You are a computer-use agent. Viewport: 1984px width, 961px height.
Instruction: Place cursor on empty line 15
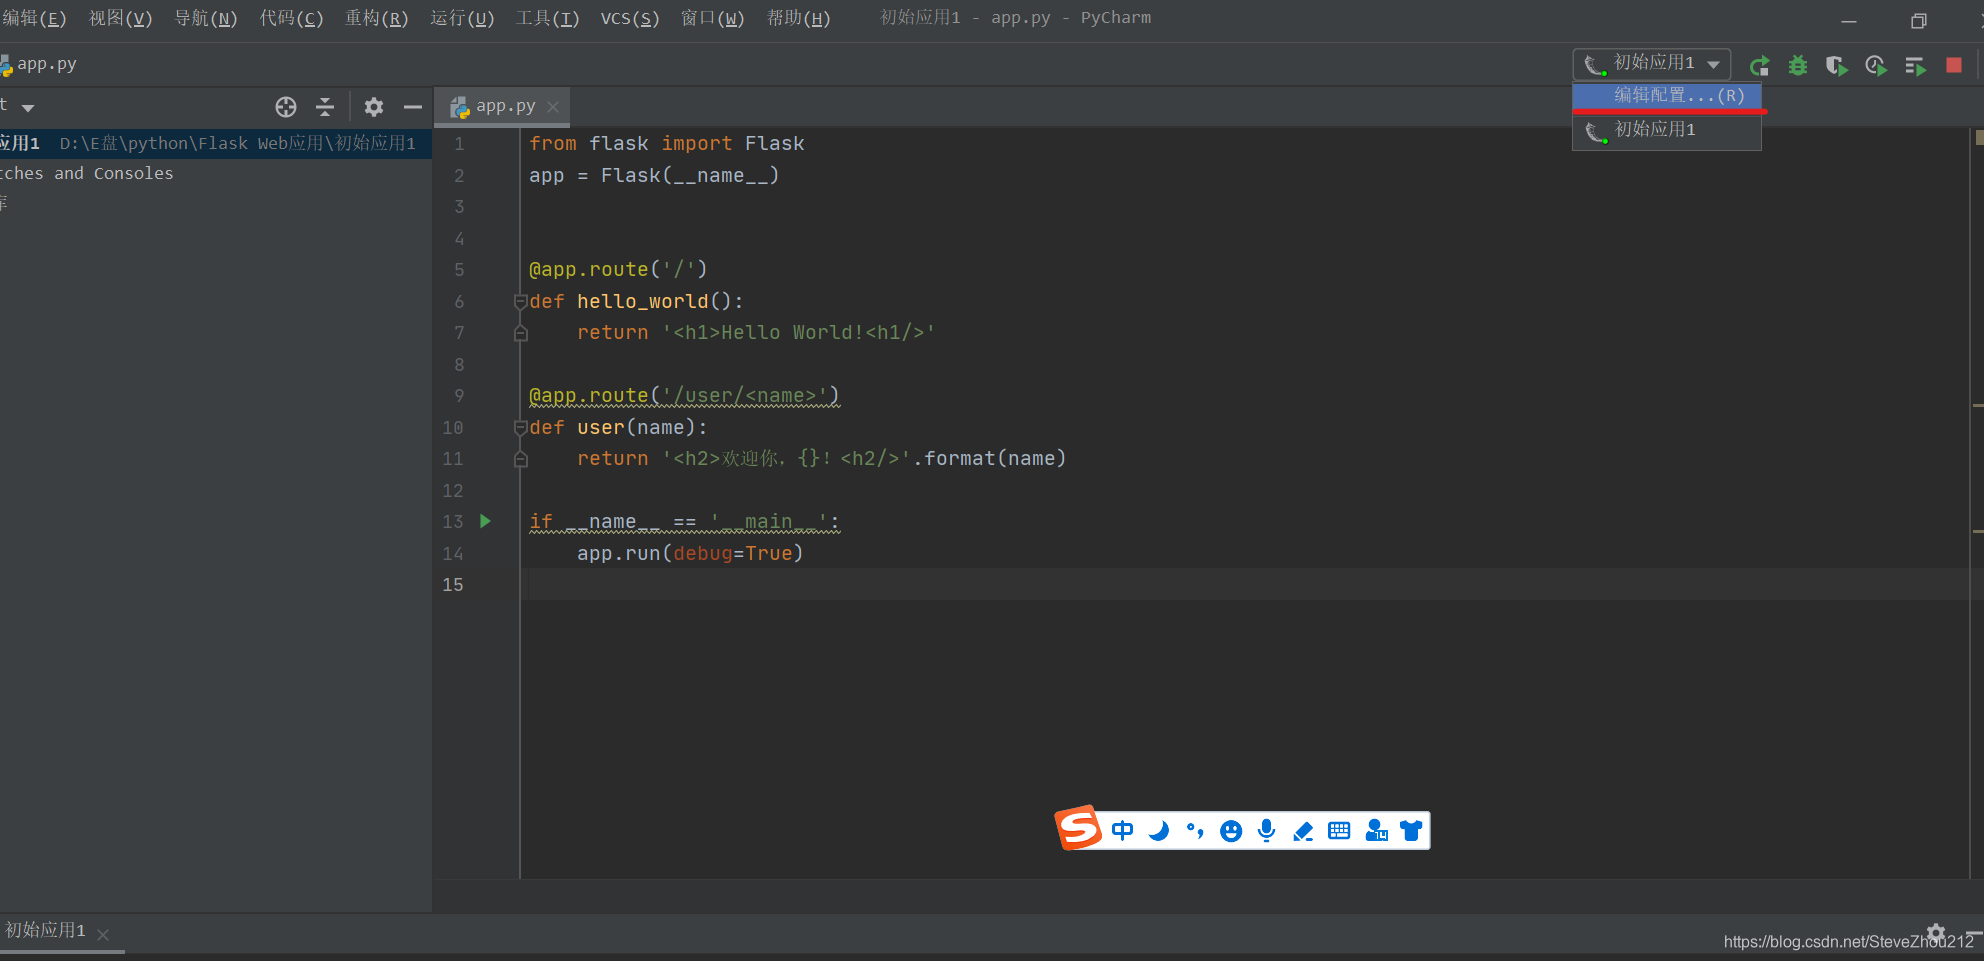[x=1245, y=584]
